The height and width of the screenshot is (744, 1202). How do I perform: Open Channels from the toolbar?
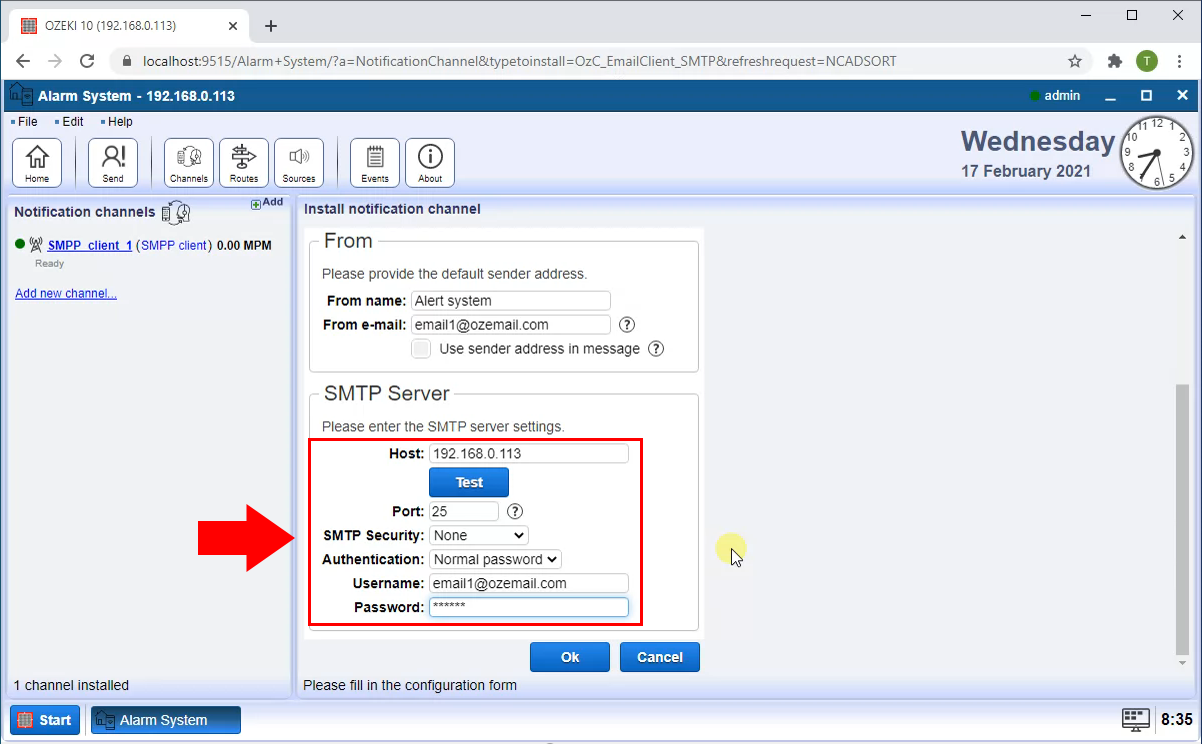[189, 162]
